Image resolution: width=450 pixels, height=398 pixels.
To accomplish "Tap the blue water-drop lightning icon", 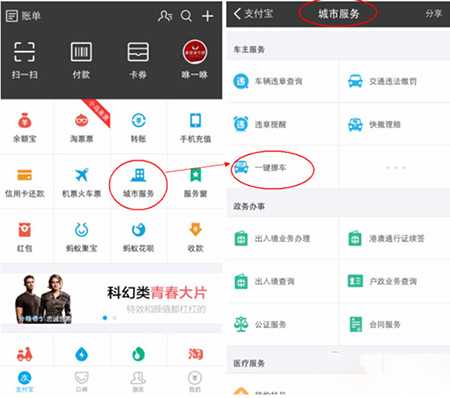I will [x=81, y=354].
